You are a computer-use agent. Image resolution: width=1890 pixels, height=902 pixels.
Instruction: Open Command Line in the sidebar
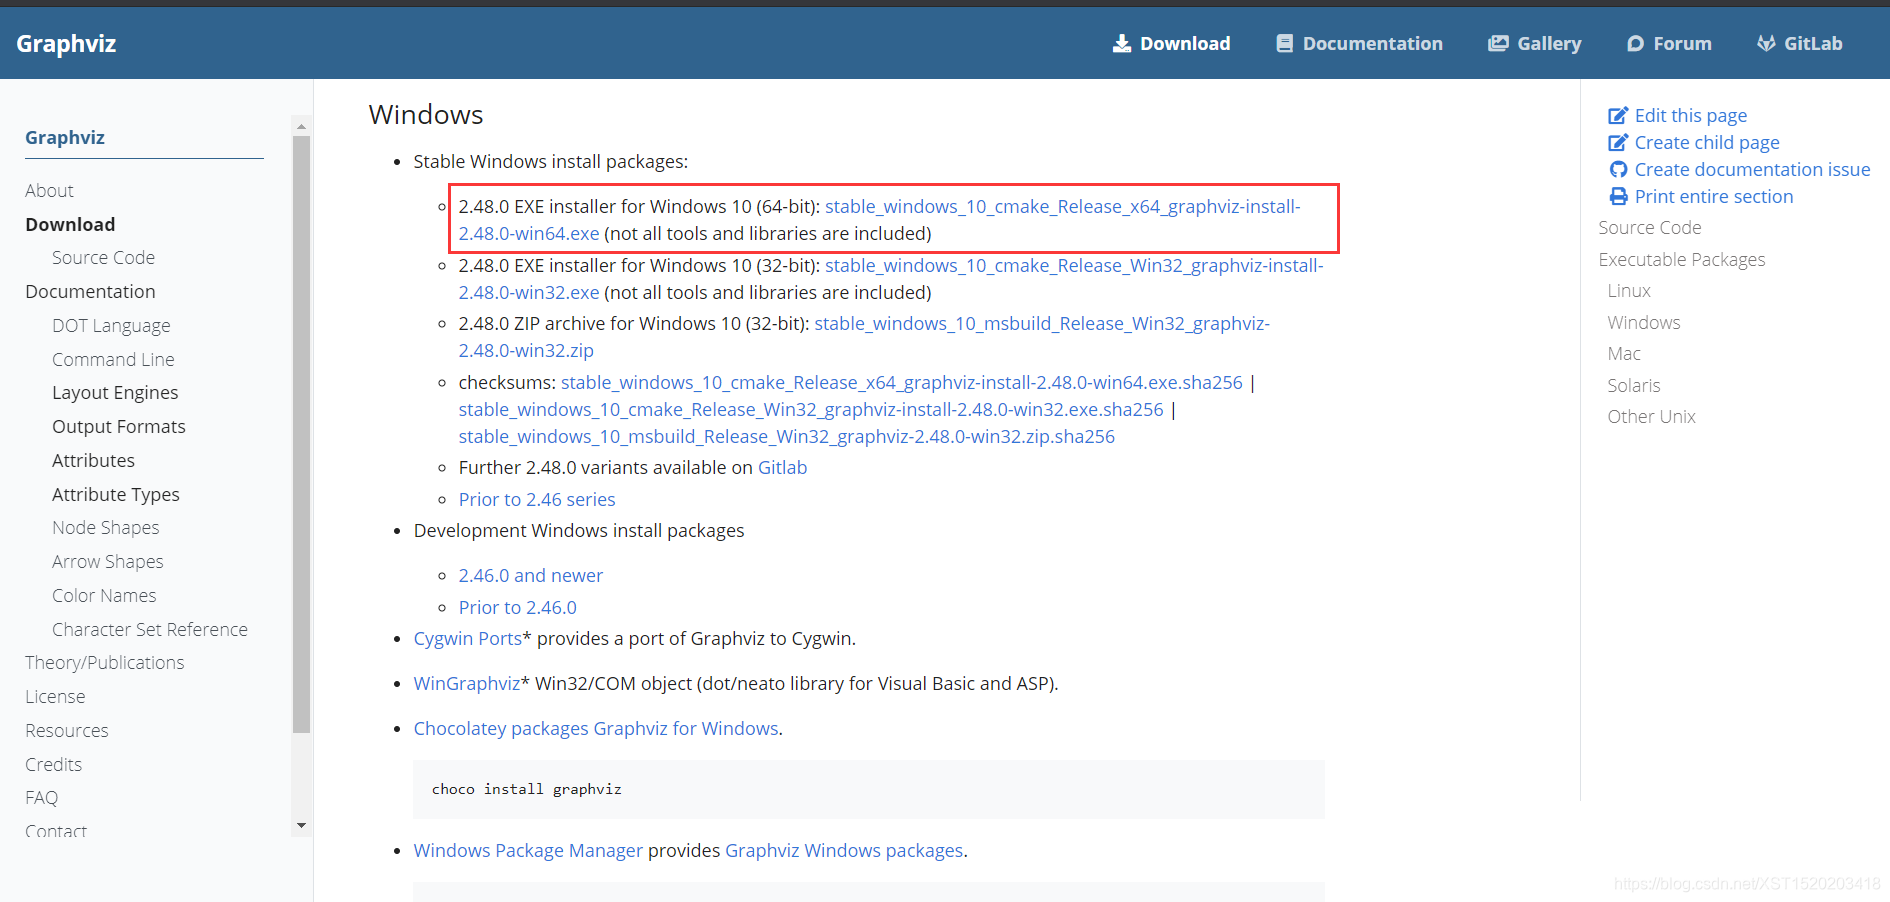tap(113, 359)
